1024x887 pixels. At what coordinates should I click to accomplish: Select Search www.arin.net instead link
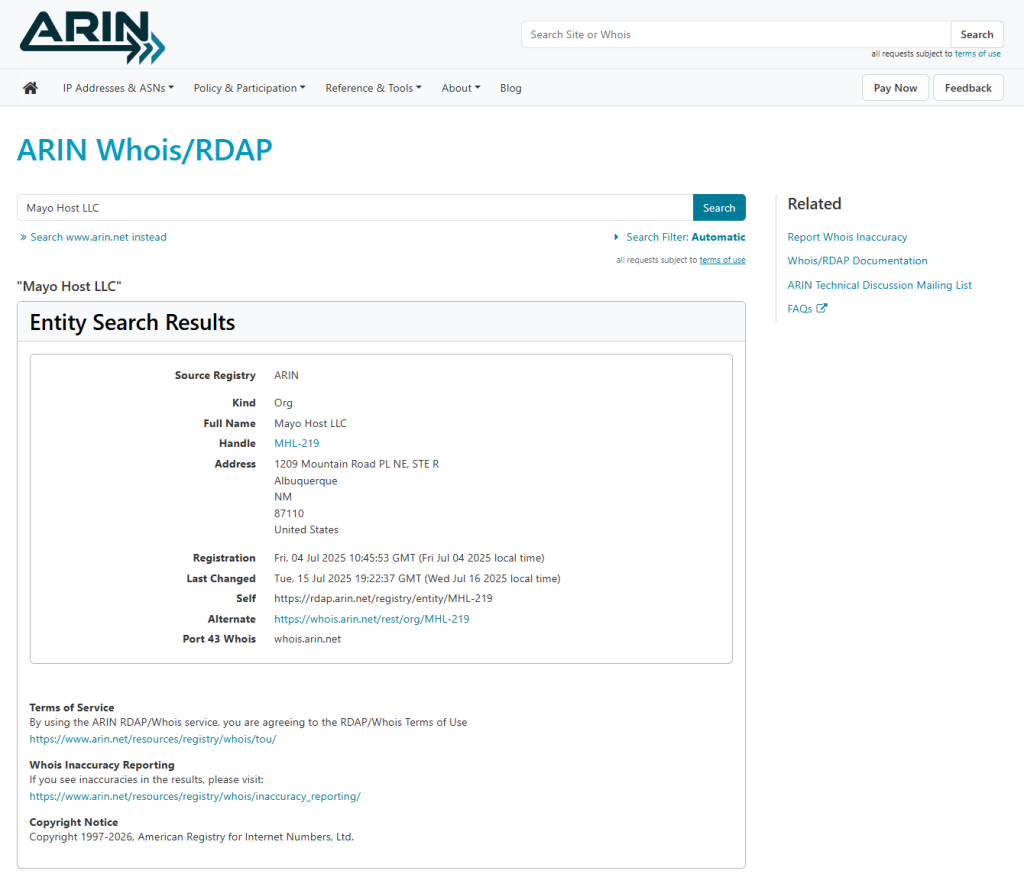point(98,237)
